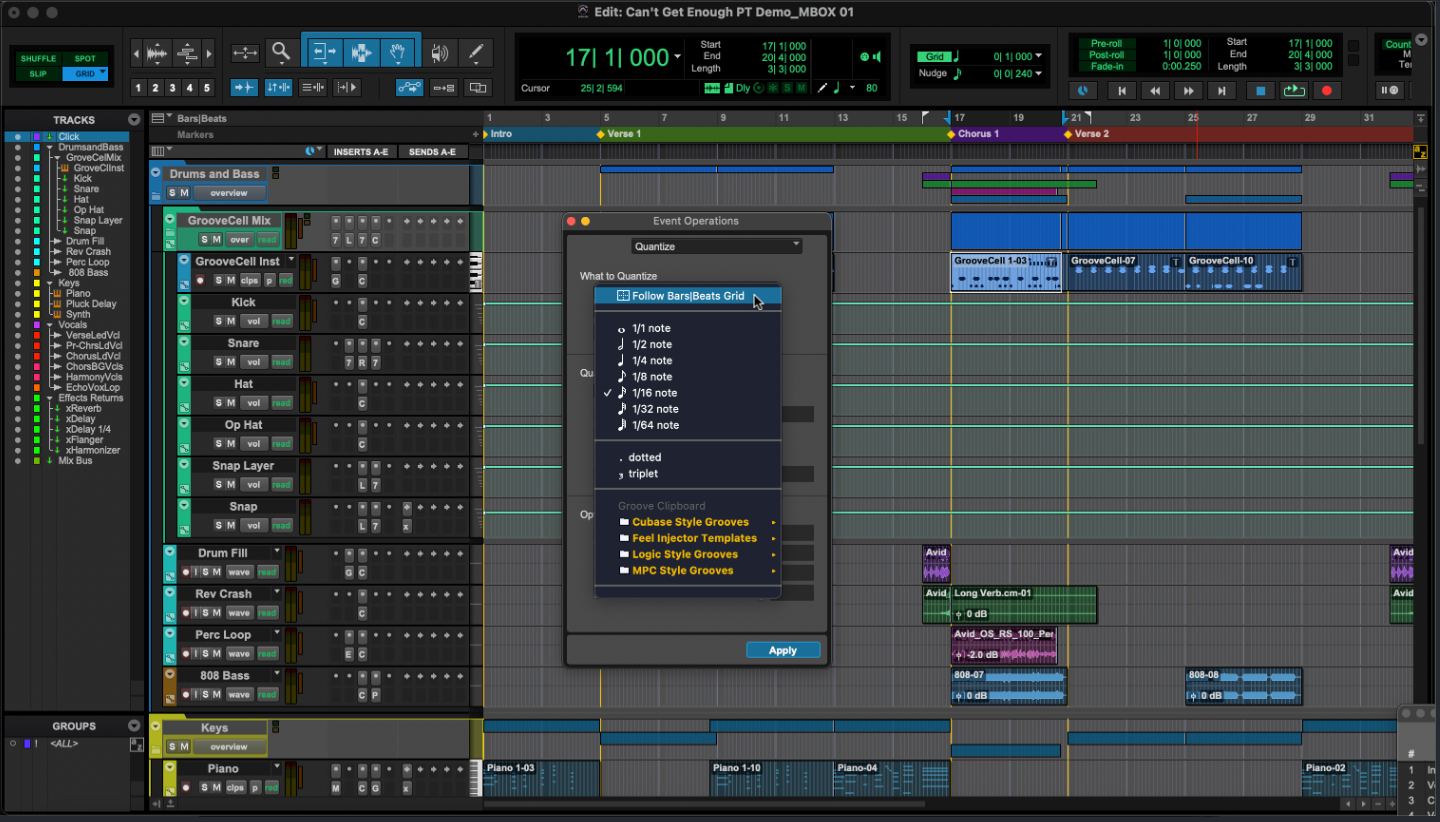1440x822 pixels.
Task: Open Cubase Style Grooves submenu
Action: pyautogui.click(x=687, y=522)
